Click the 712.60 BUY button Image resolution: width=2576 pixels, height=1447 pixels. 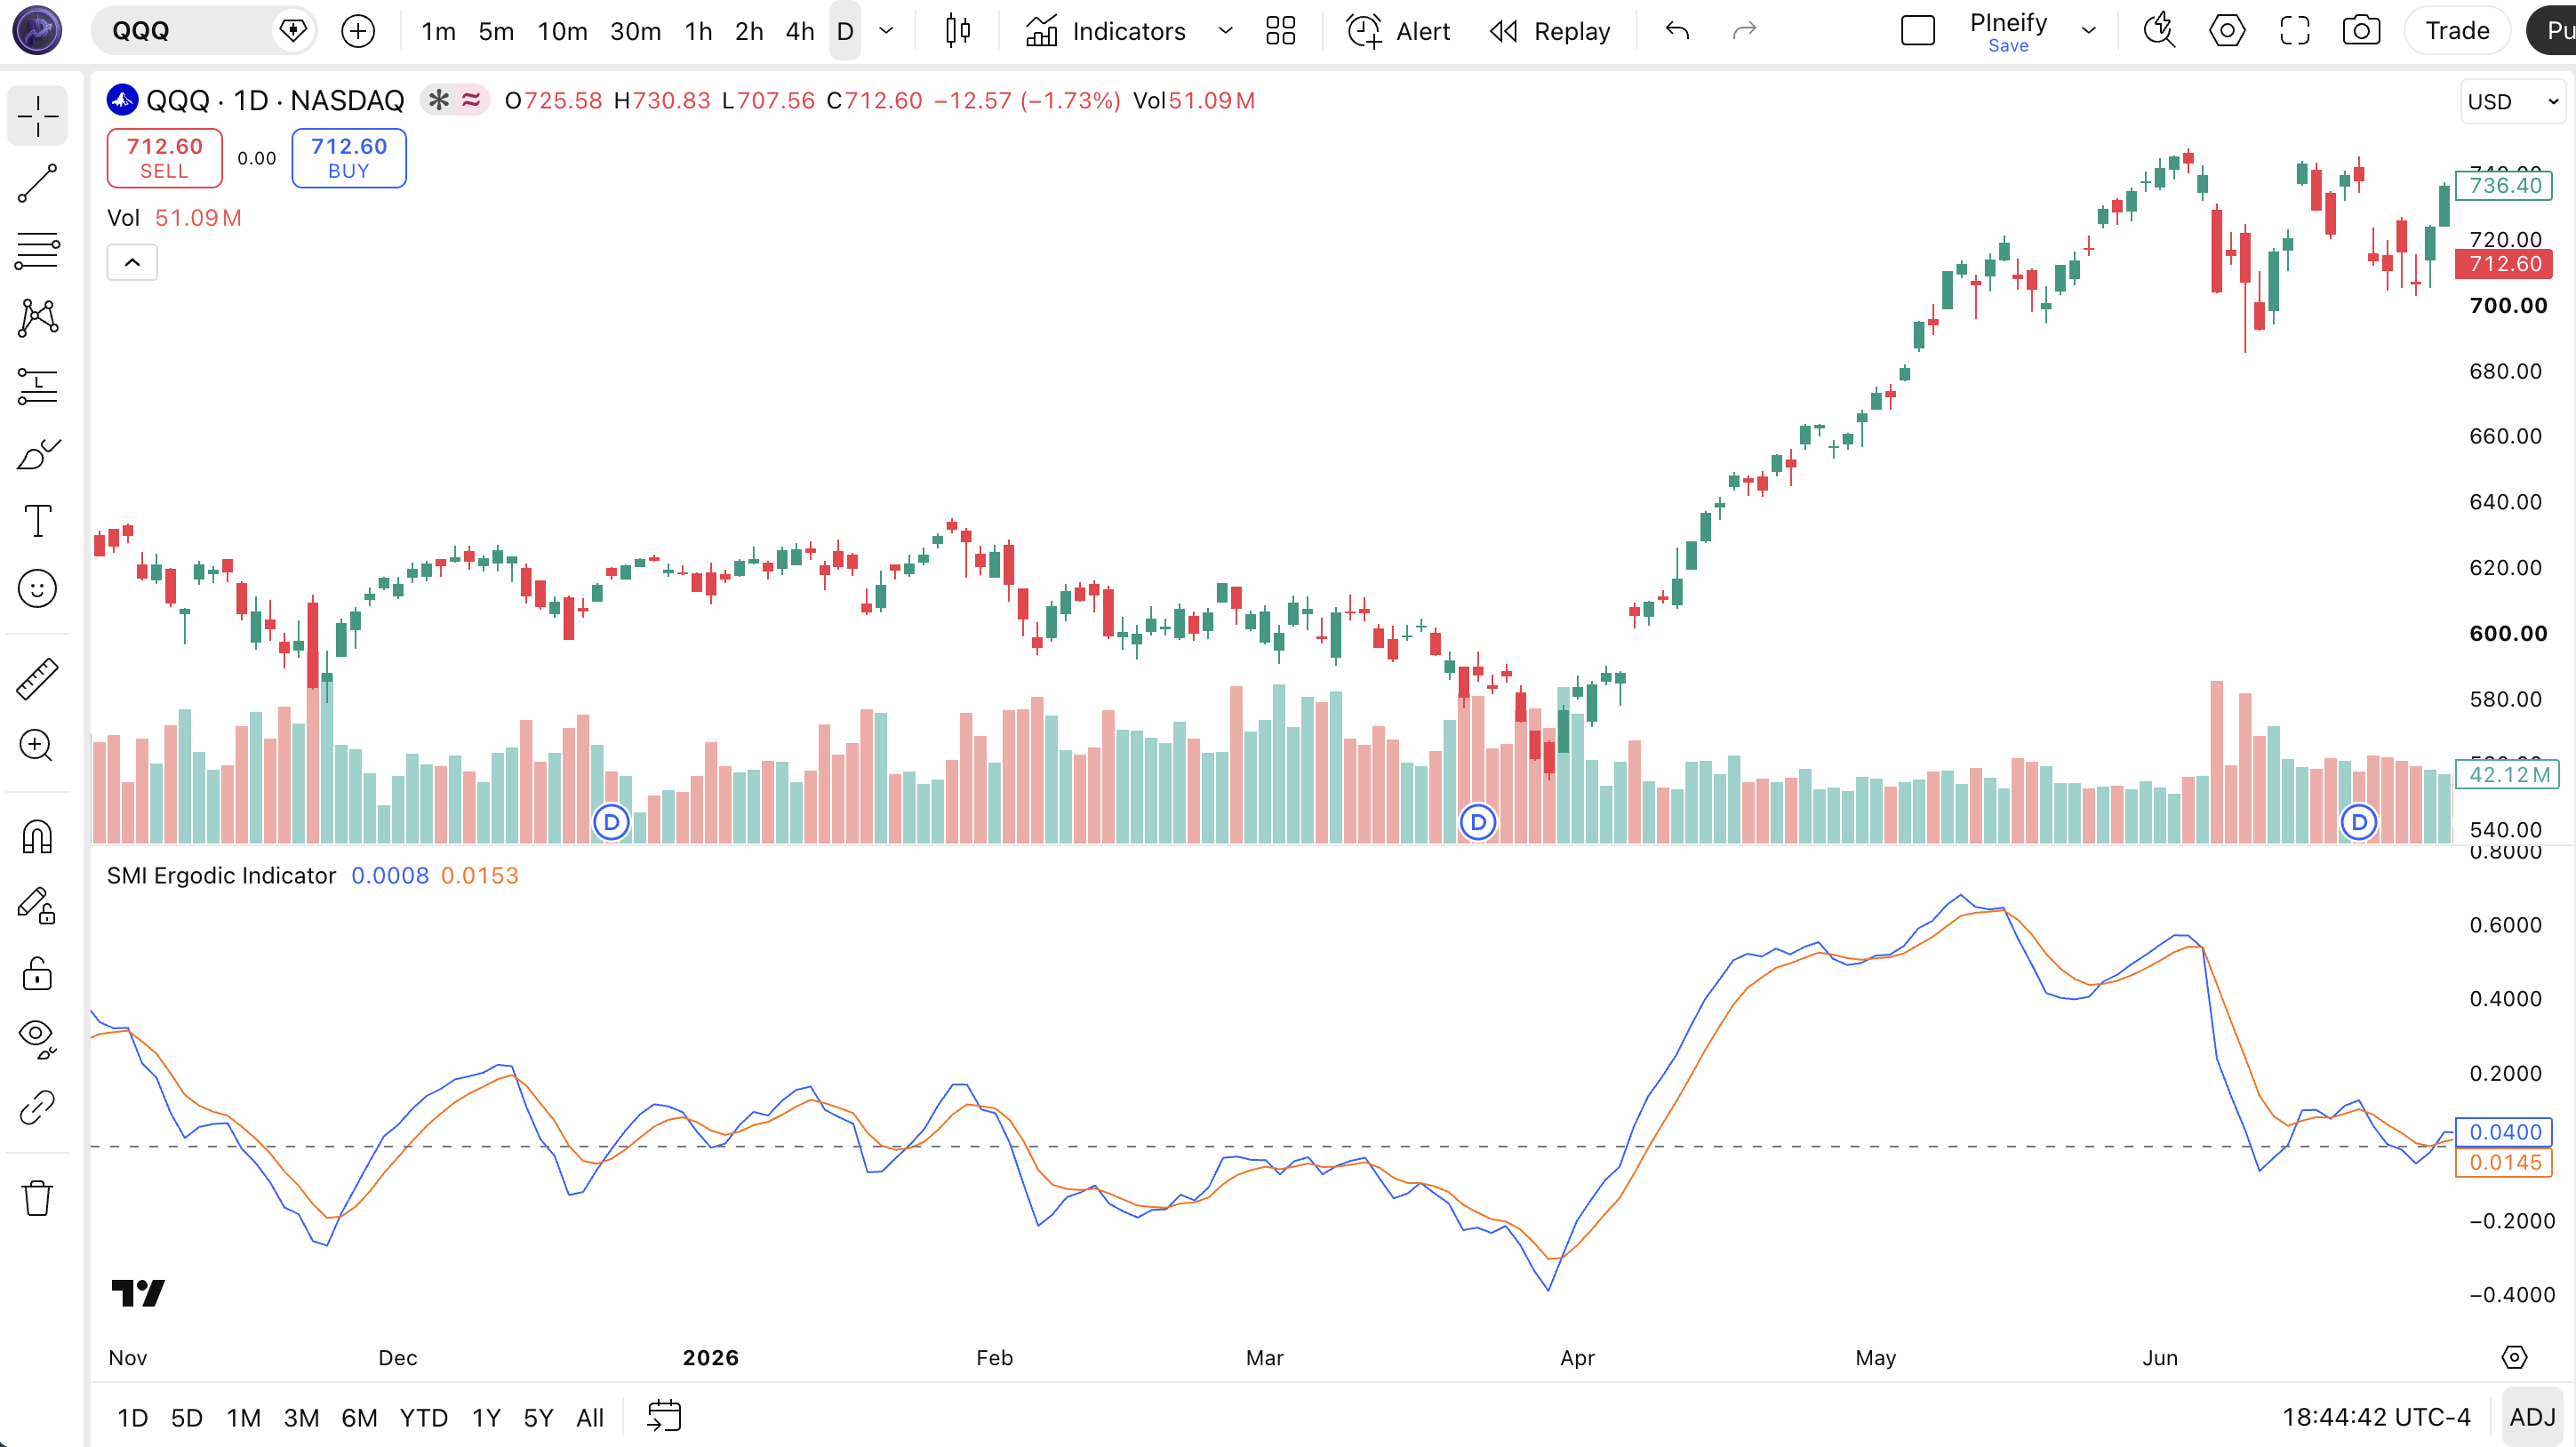pos(349,158)
